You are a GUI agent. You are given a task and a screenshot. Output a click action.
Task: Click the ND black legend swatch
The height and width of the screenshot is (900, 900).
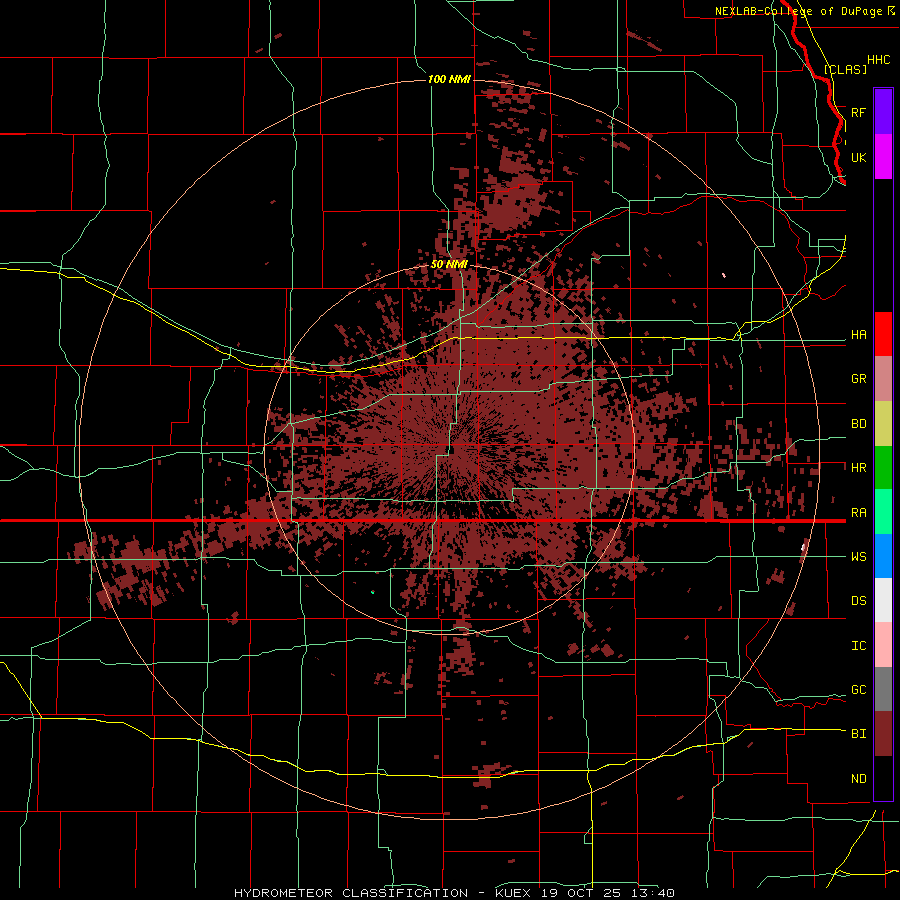pyautogui.click(x=883, y=778)
